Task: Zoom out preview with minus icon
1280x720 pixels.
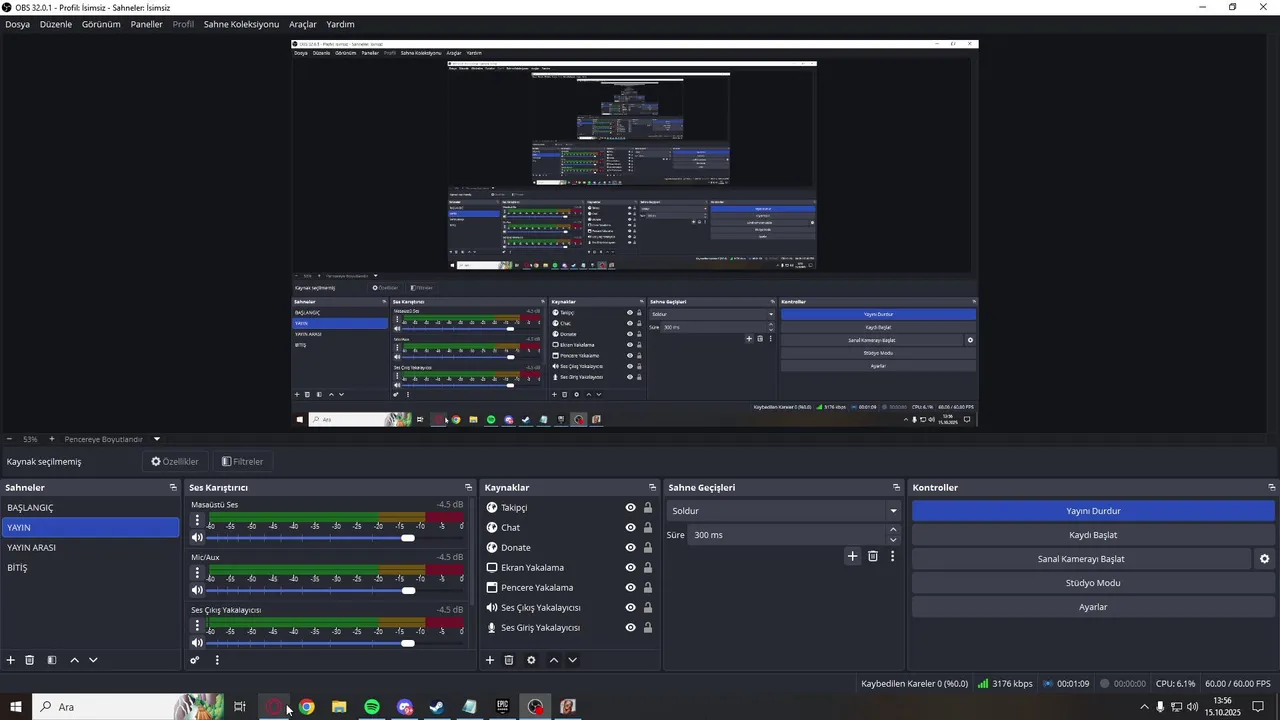Action: 10,439
